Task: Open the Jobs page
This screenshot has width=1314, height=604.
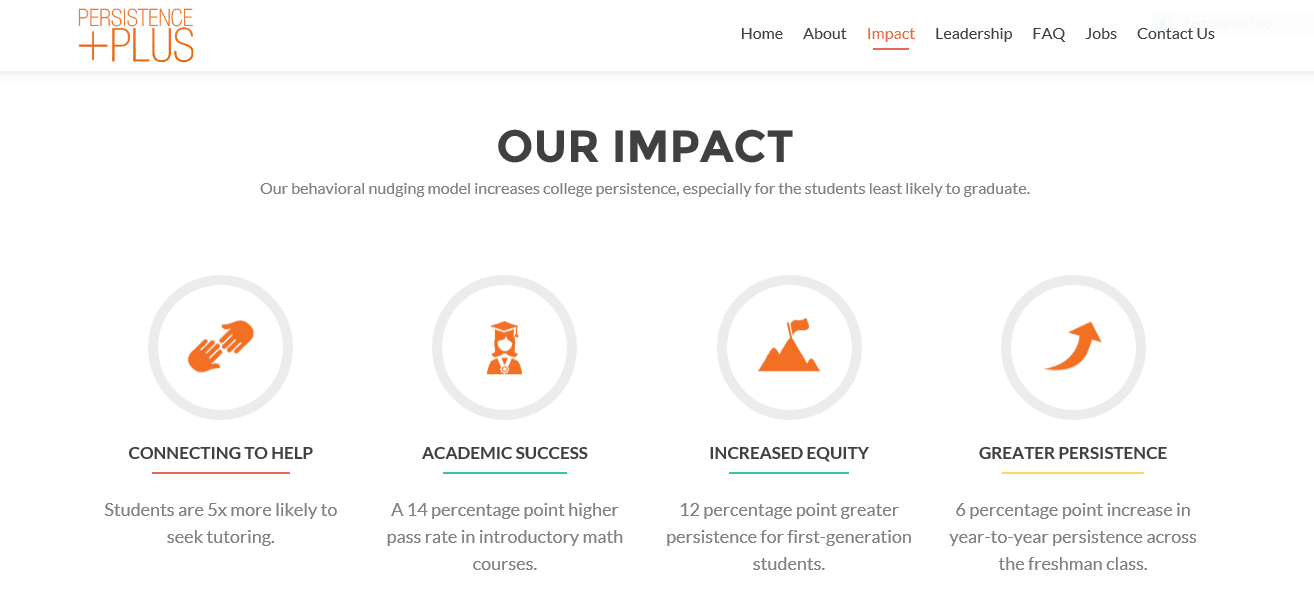Action: pyautogui.click(x=1100, y=34)
